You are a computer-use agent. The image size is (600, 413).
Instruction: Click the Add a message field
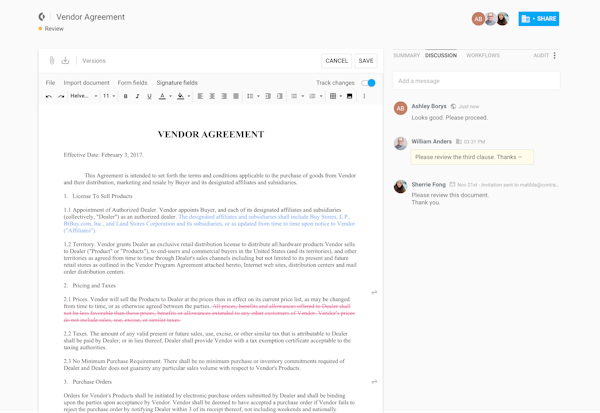(x=475, y=81)
